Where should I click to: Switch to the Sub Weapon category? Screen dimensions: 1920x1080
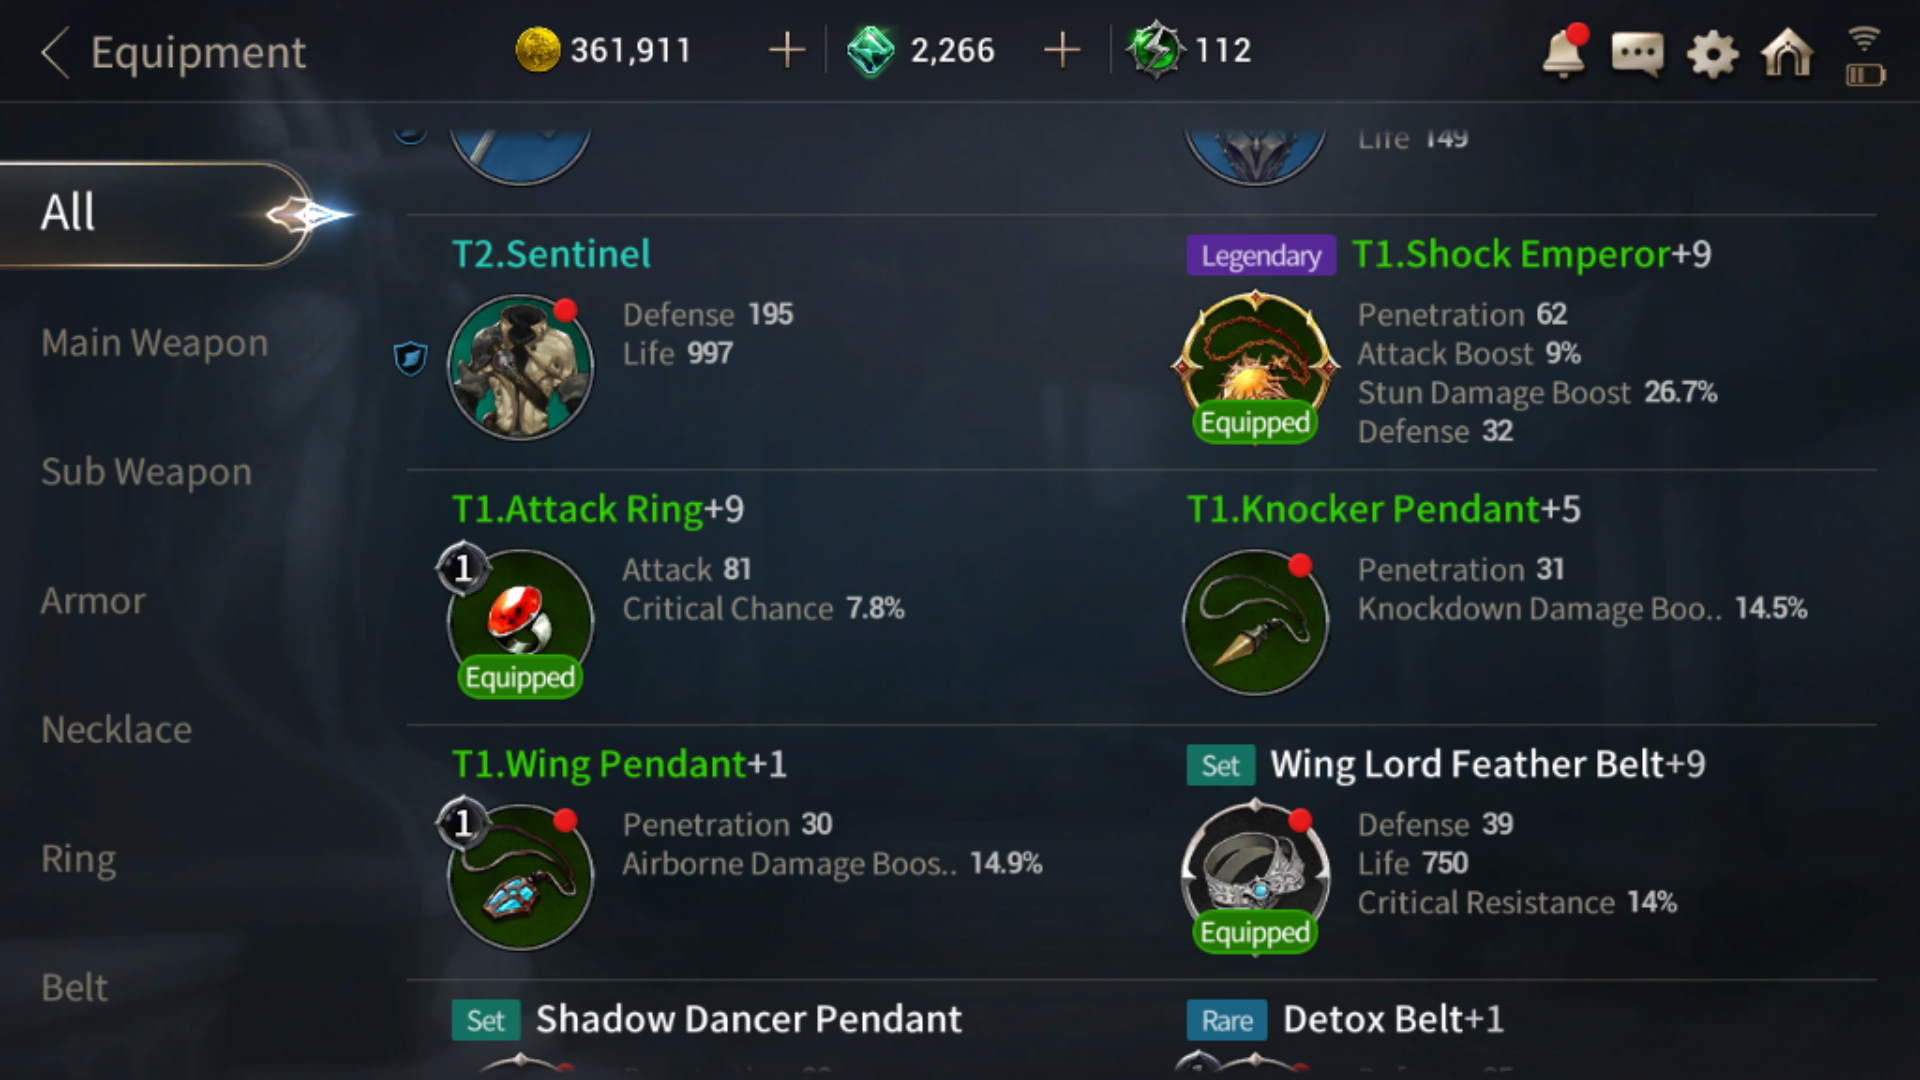point(146,472)
